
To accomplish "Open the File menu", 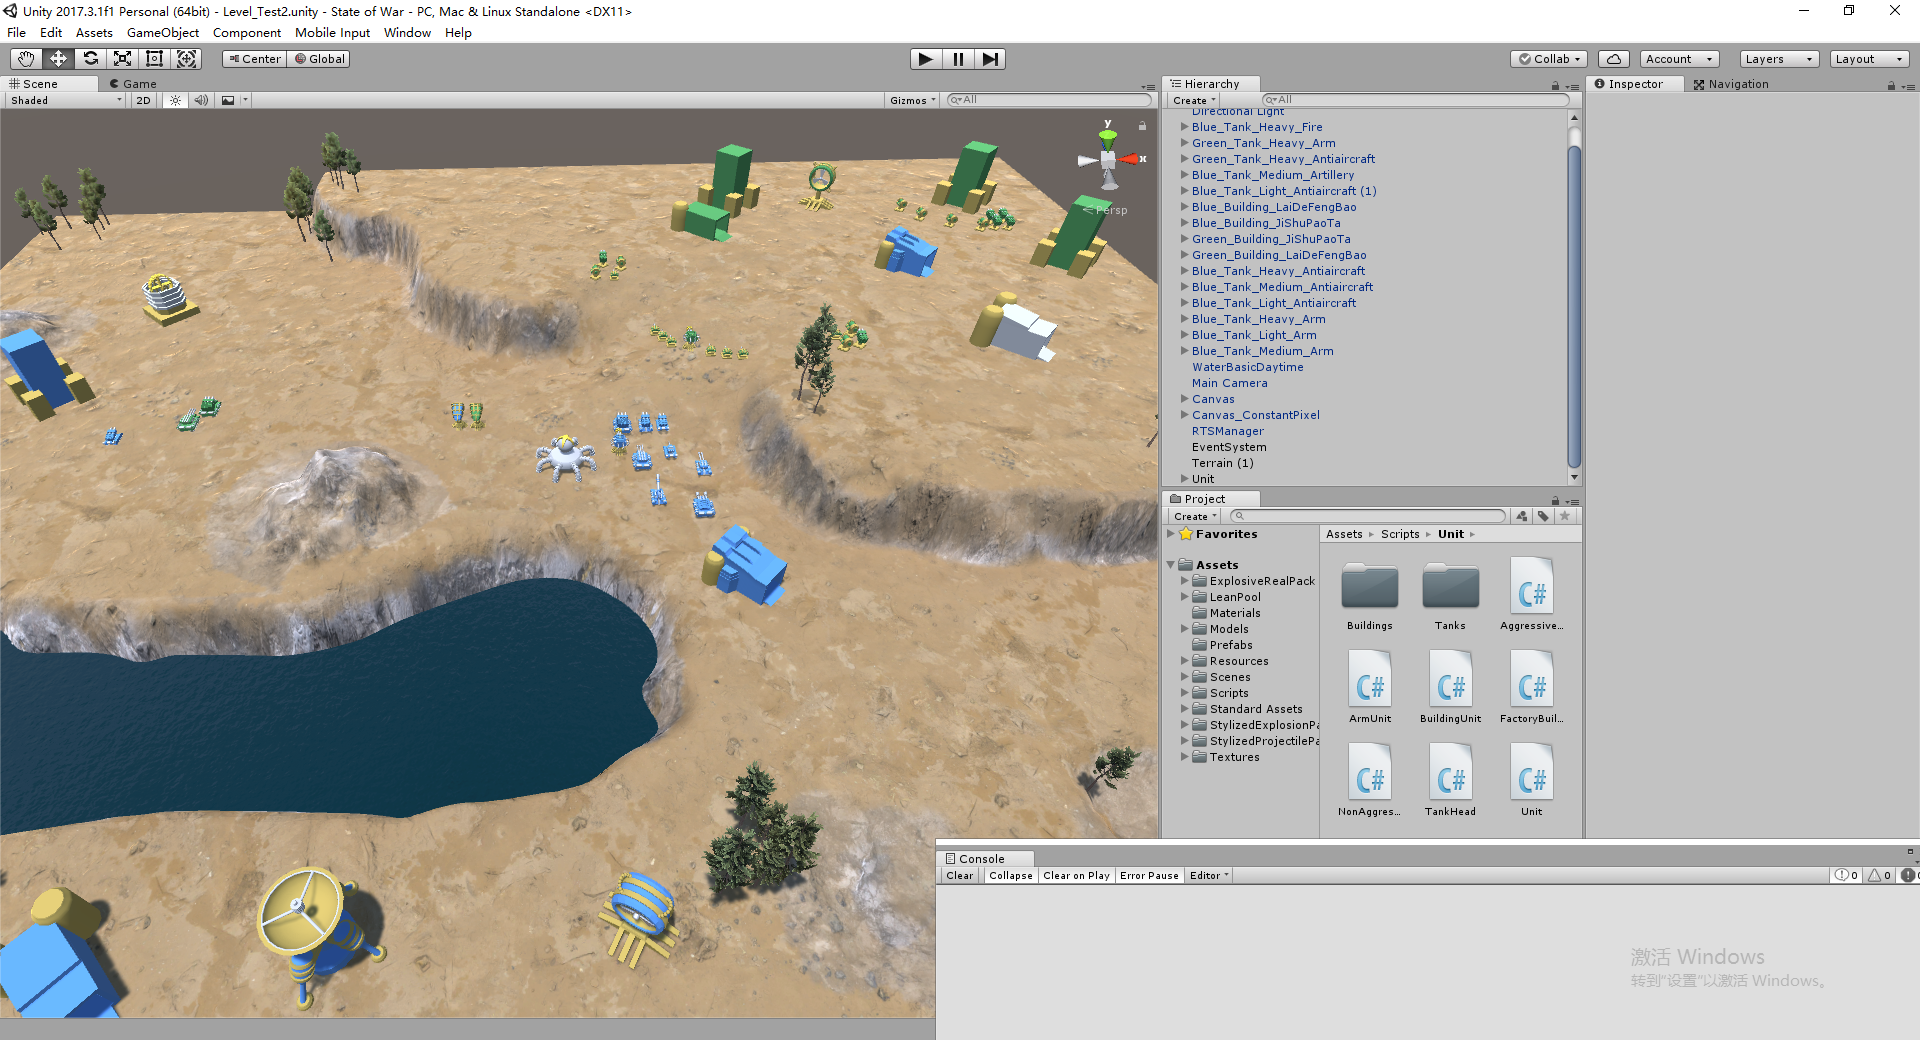I will [17, 33].
